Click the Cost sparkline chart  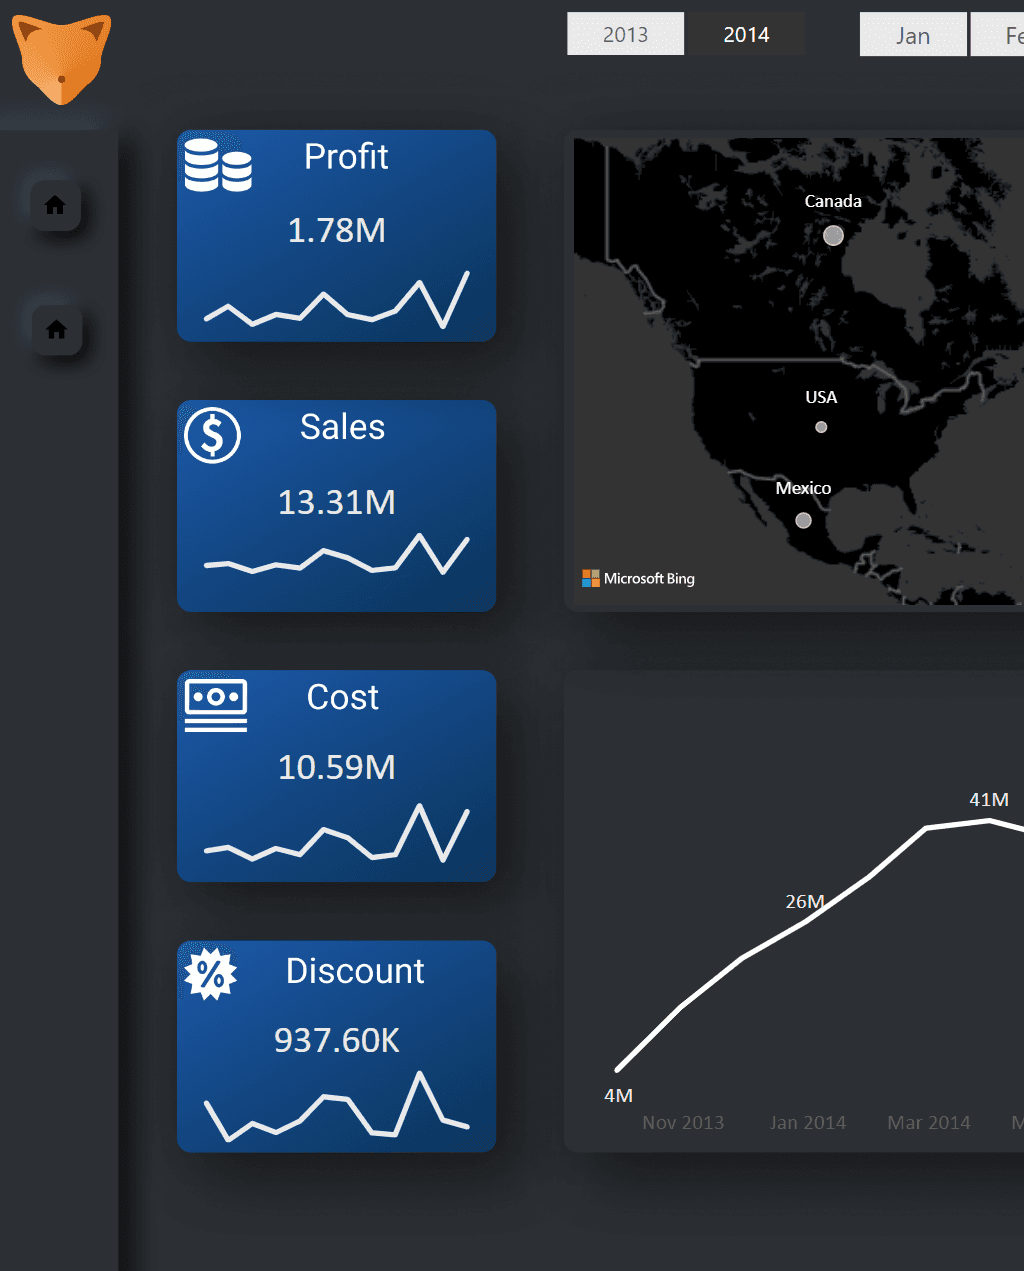click(x=337, y=832)
